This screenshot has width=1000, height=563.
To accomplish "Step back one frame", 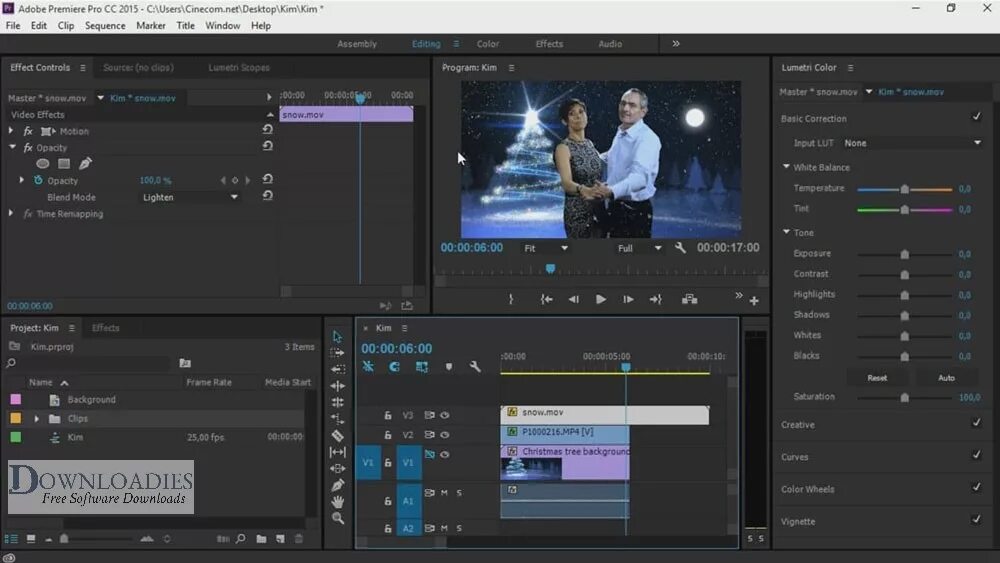I will click(x=573, y=299).
